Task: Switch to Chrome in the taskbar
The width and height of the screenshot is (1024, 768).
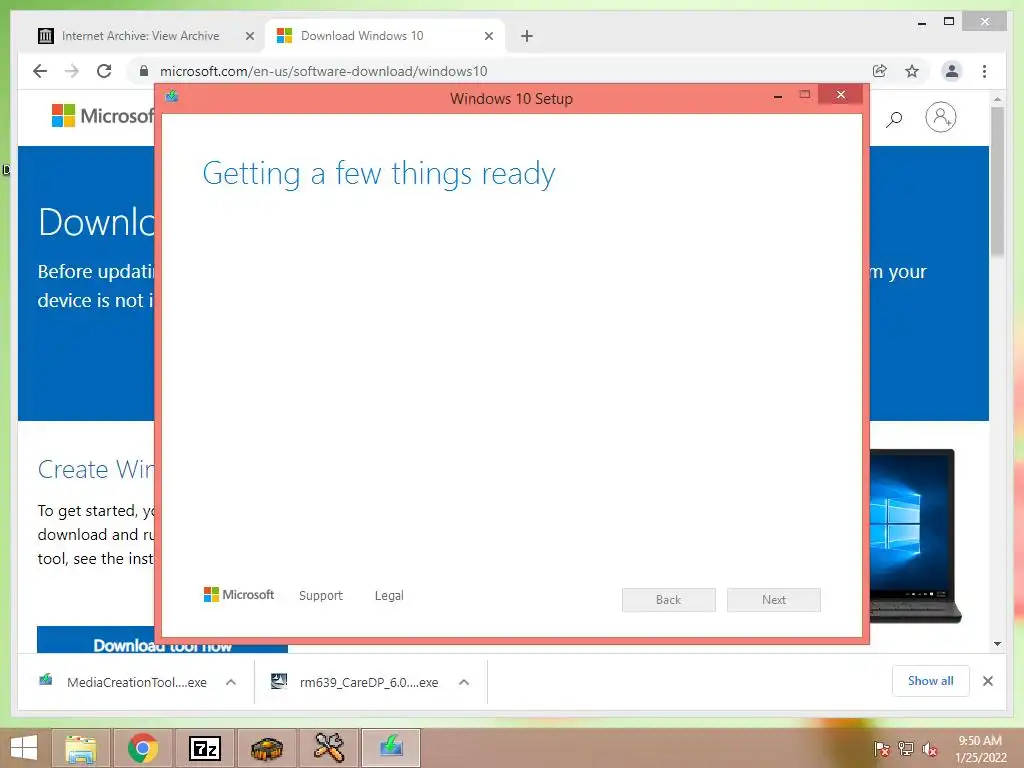Action: (142, 748)
